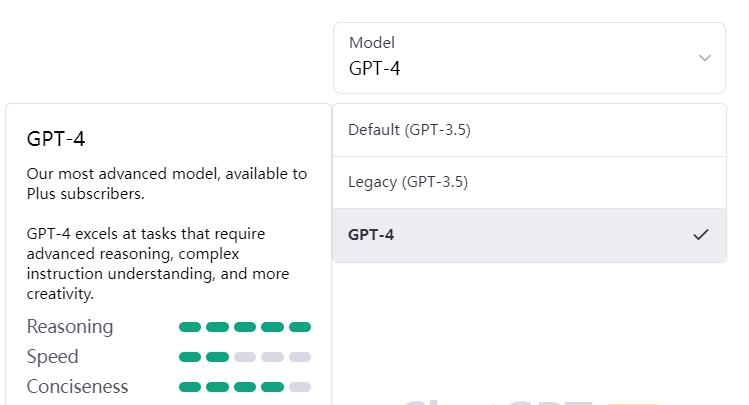
Task: Click the last gray Speed pill
Action: click(x=300, y=357)
